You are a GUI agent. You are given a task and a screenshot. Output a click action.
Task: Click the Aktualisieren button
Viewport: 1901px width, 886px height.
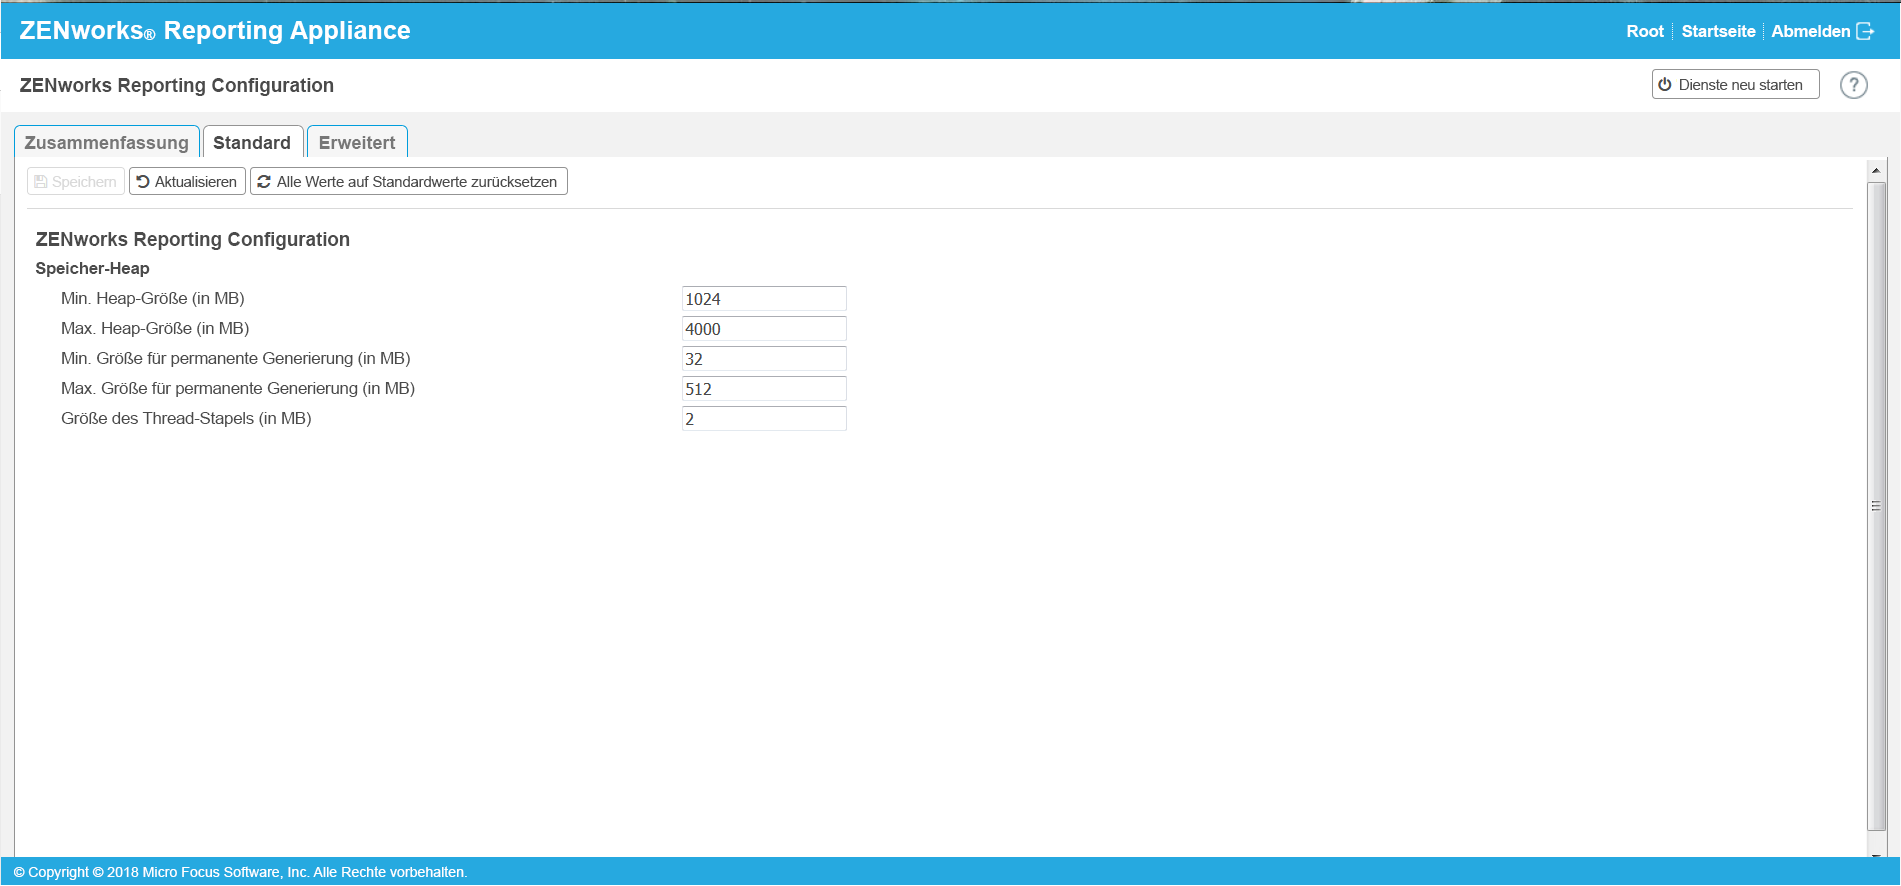tap(187, 181)
